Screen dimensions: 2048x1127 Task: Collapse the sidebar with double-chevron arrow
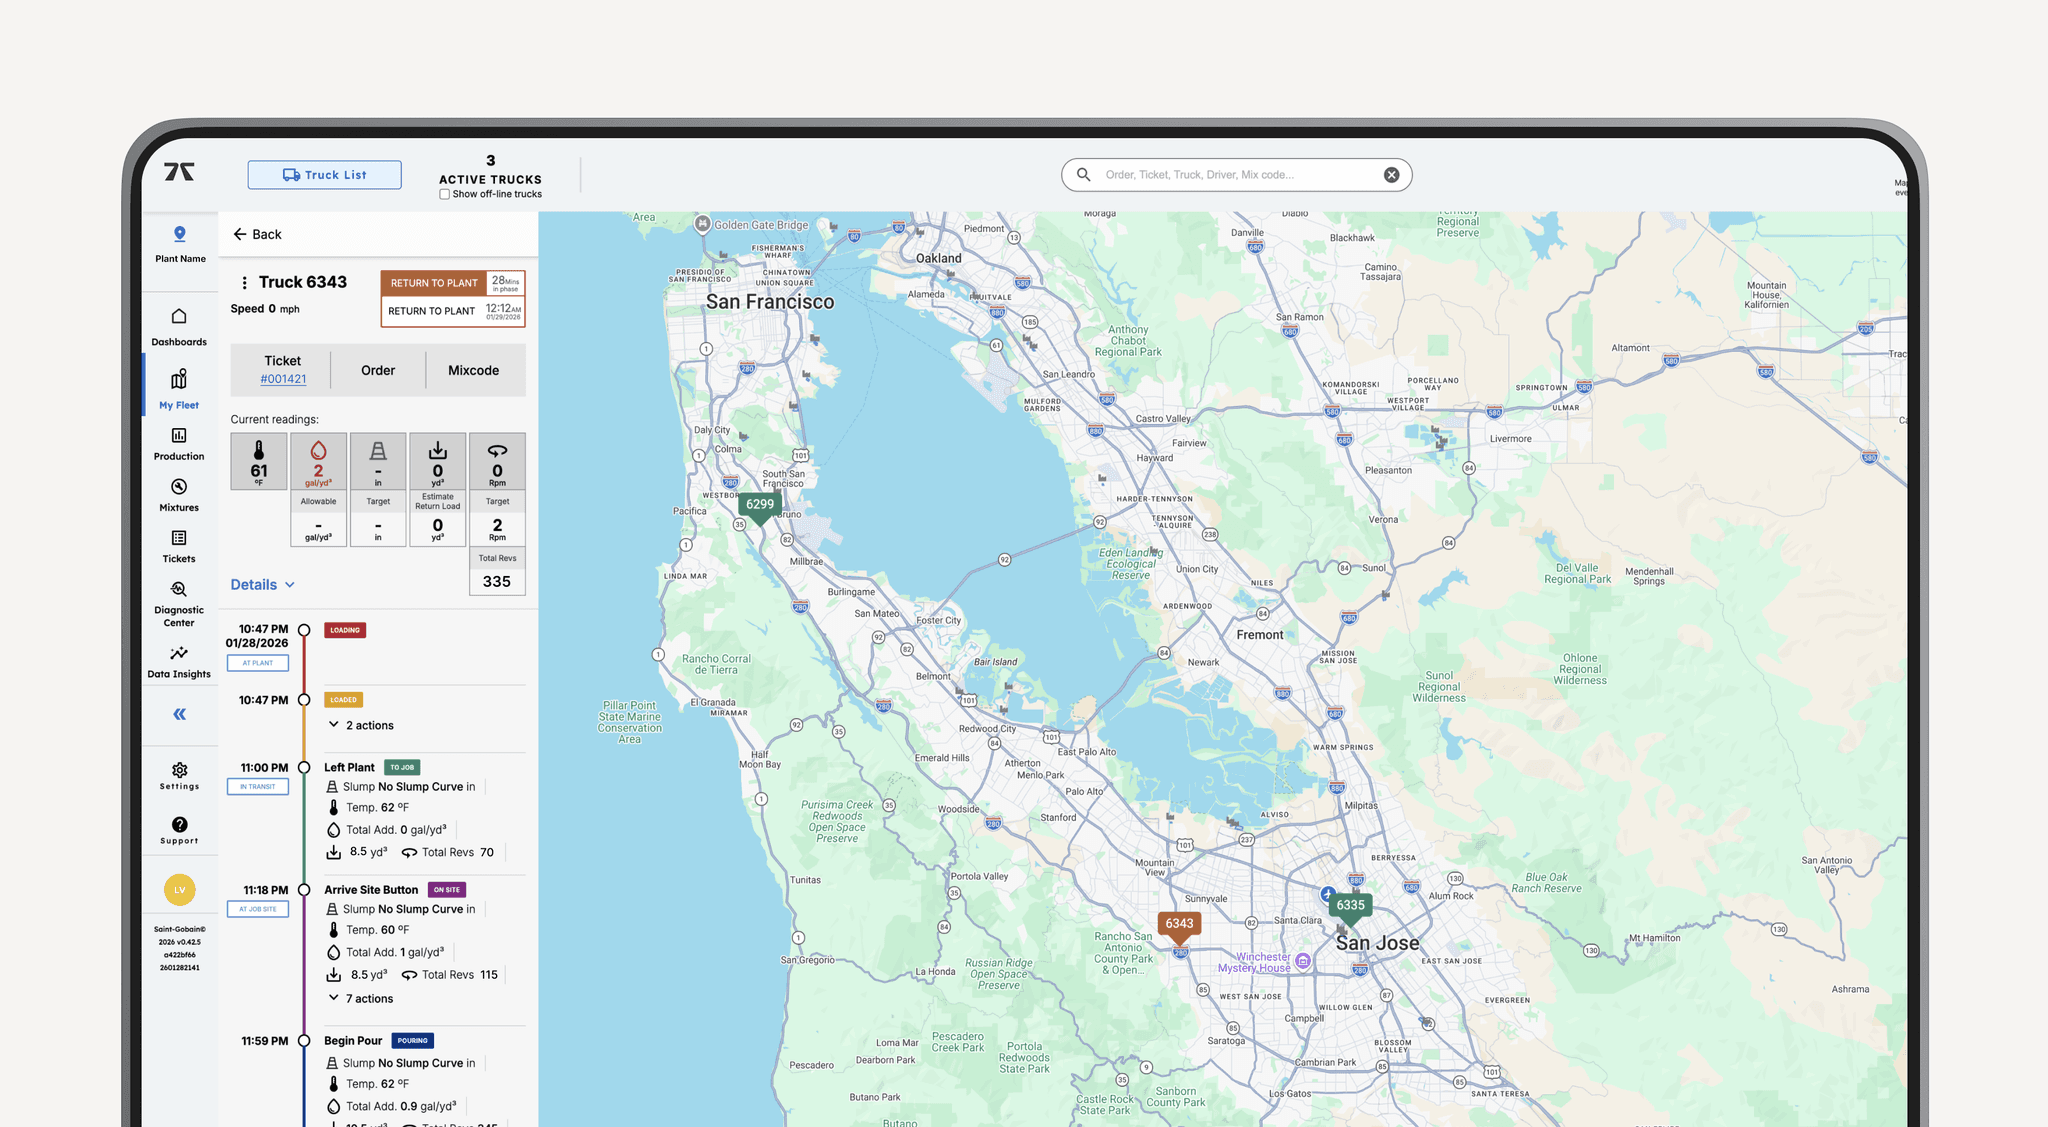(179, 713)
